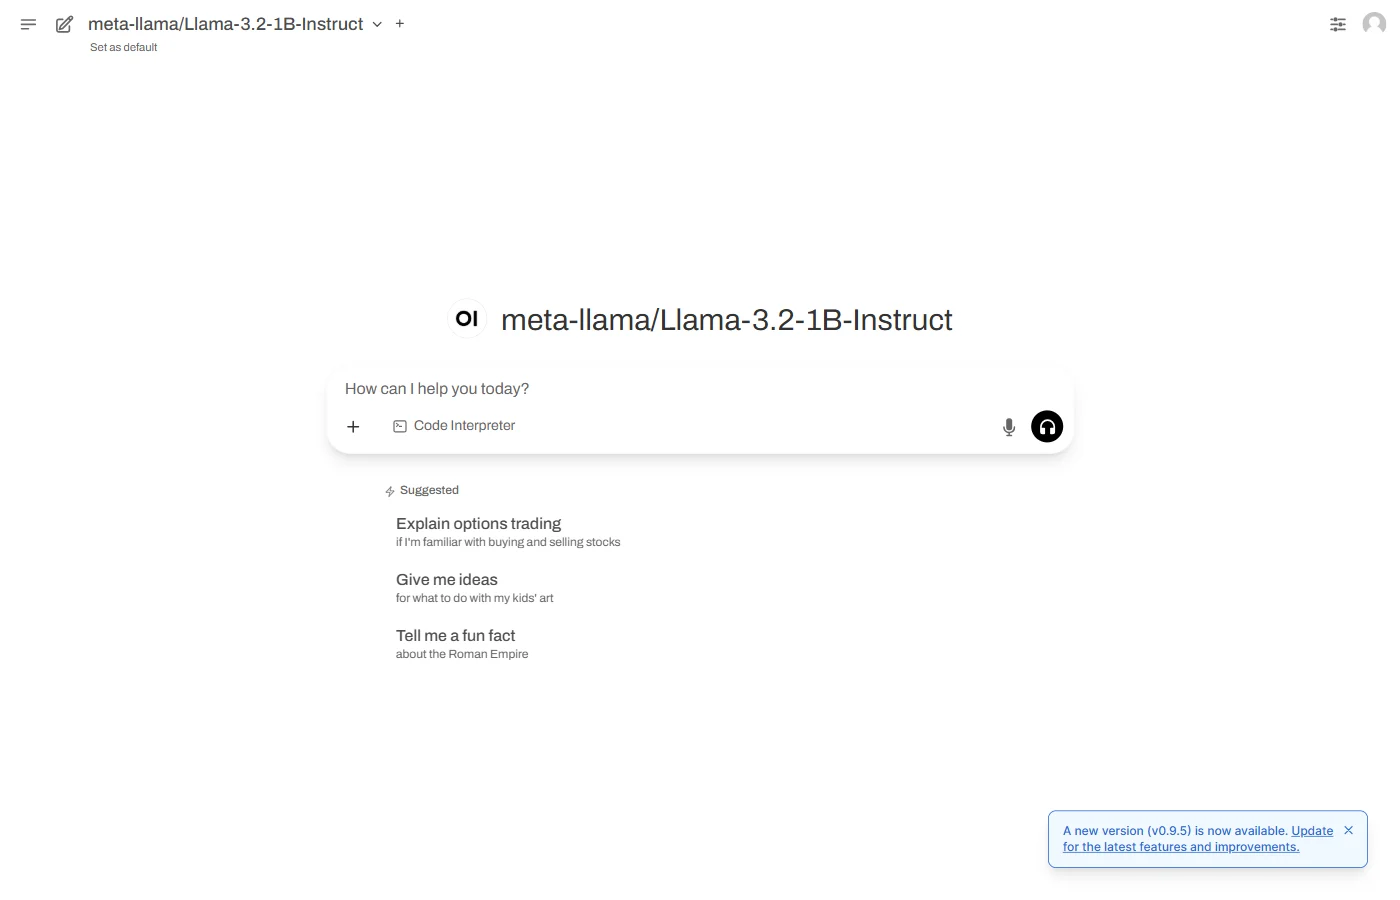Screen dimensions: 1400x900
Task: Click the OI model logo
Action: [467, 319]
